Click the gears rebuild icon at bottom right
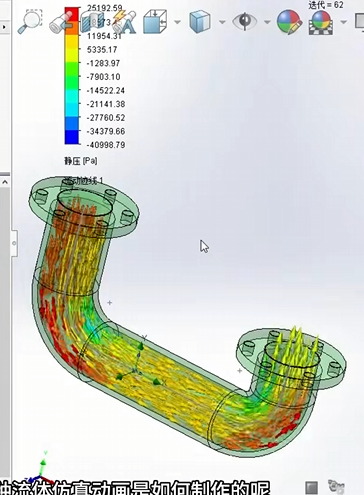This screenshot has width=364, height=495. [336, 487]
